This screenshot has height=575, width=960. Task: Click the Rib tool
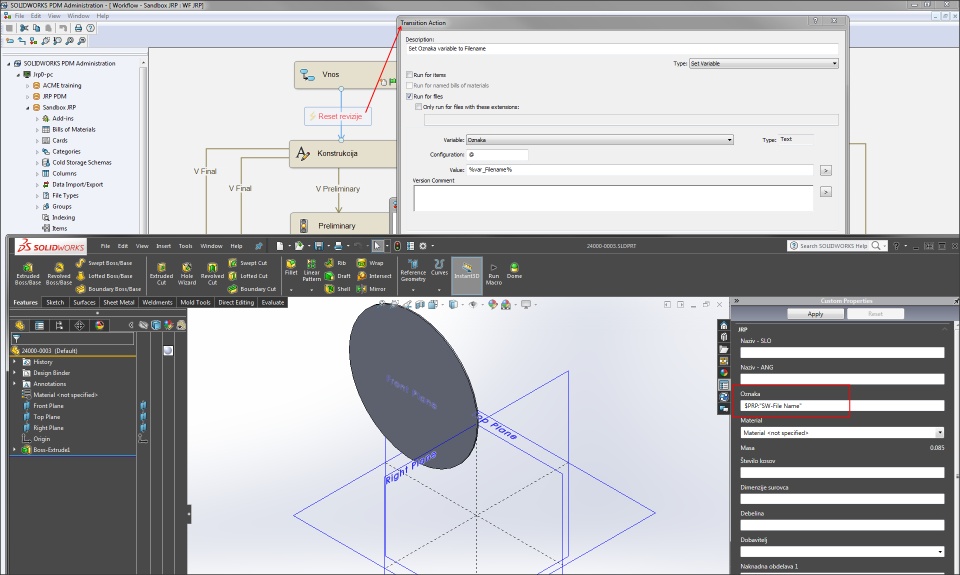[x=335, y=263]
